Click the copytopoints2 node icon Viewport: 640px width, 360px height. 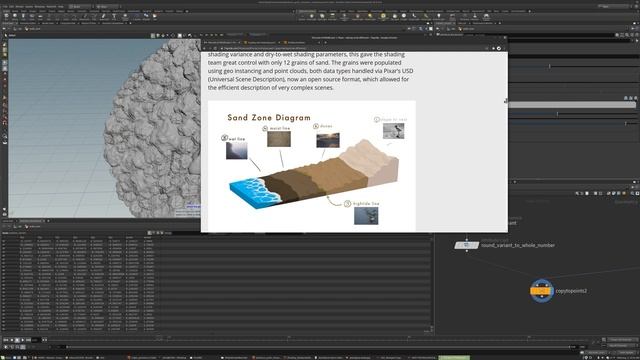tap(542, 291)
